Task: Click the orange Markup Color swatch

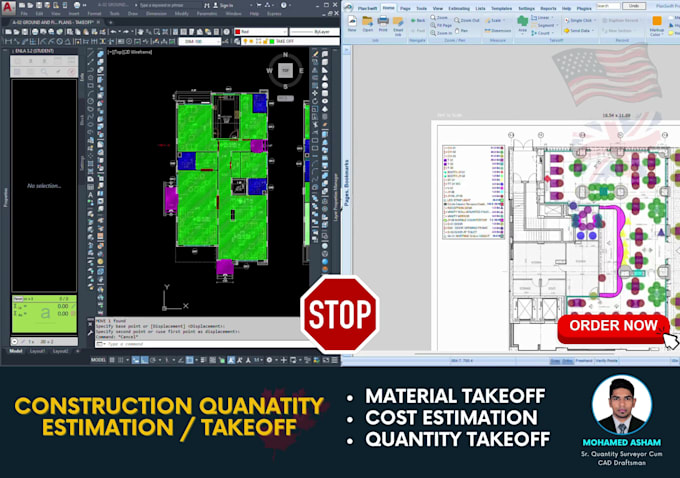Action: pos(657,21)
